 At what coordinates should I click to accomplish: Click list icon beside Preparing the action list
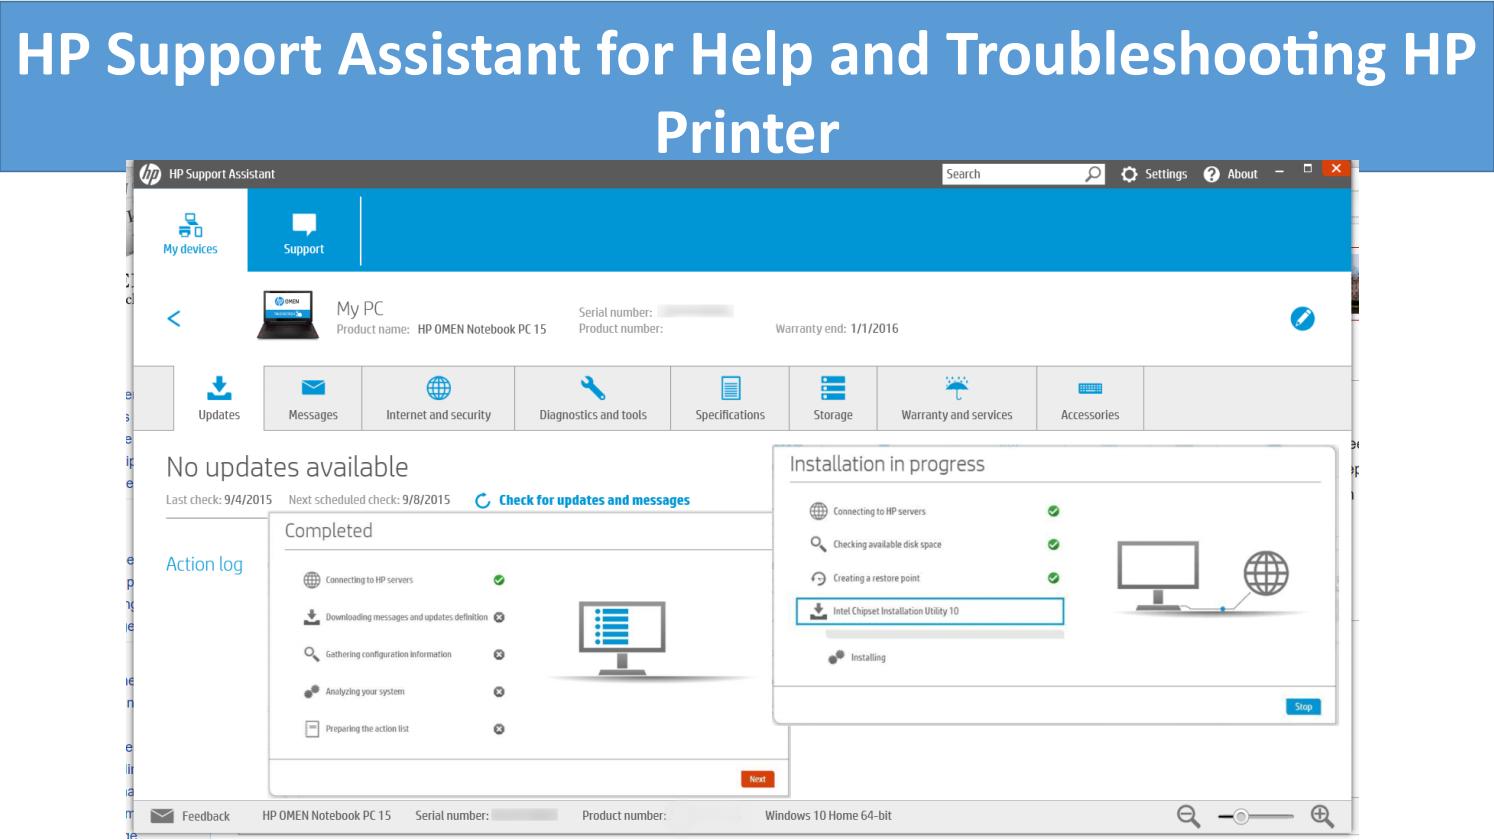click(x=312, y=729)
